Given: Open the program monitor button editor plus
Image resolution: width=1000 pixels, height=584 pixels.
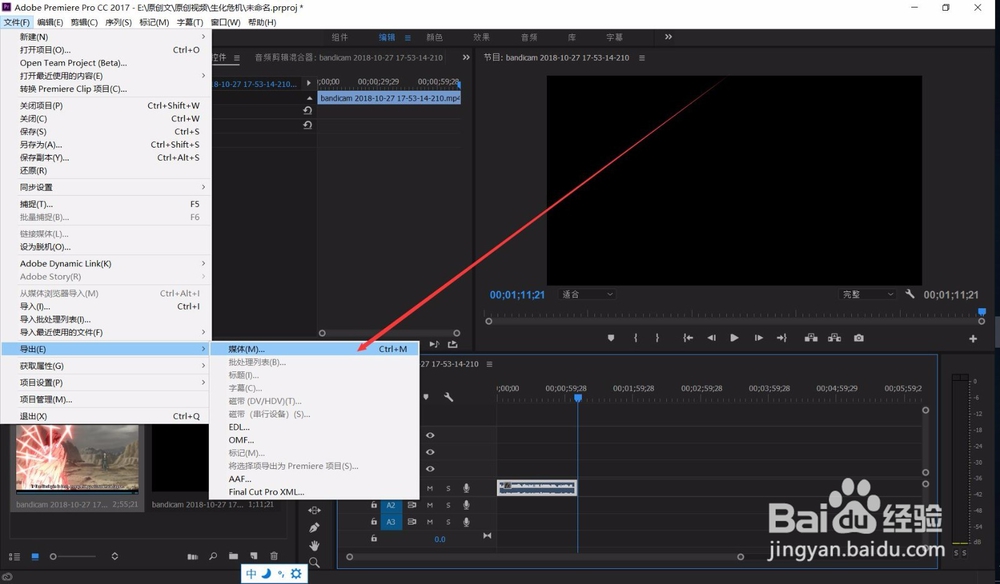Looking at the screenshot, I should pyautogui.click(x=973, y=339).
